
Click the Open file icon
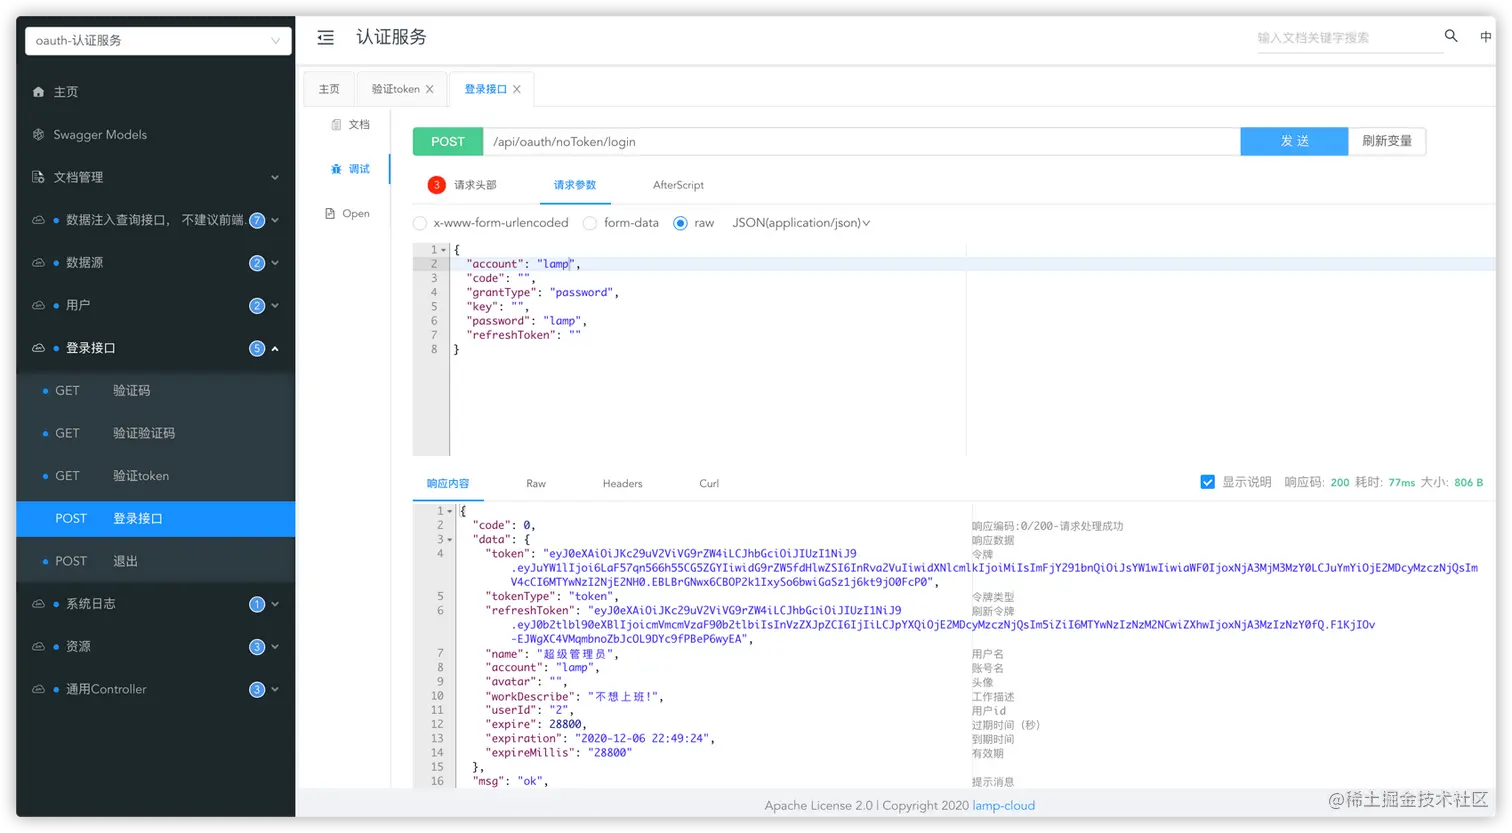coord(330,213)
